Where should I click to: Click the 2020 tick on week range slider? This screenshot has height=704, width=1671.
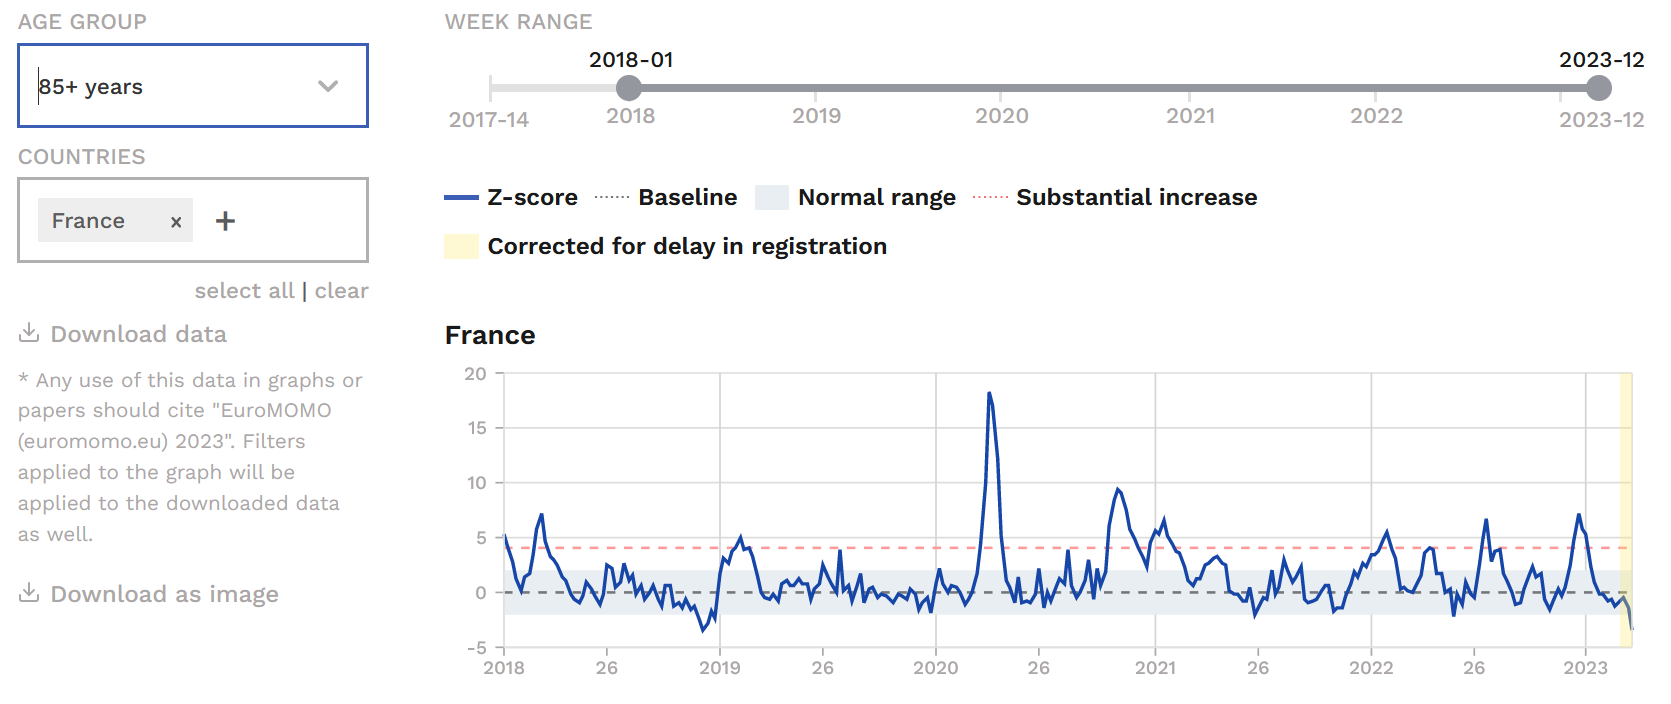pyautogui.click(x=1001, y=115)
